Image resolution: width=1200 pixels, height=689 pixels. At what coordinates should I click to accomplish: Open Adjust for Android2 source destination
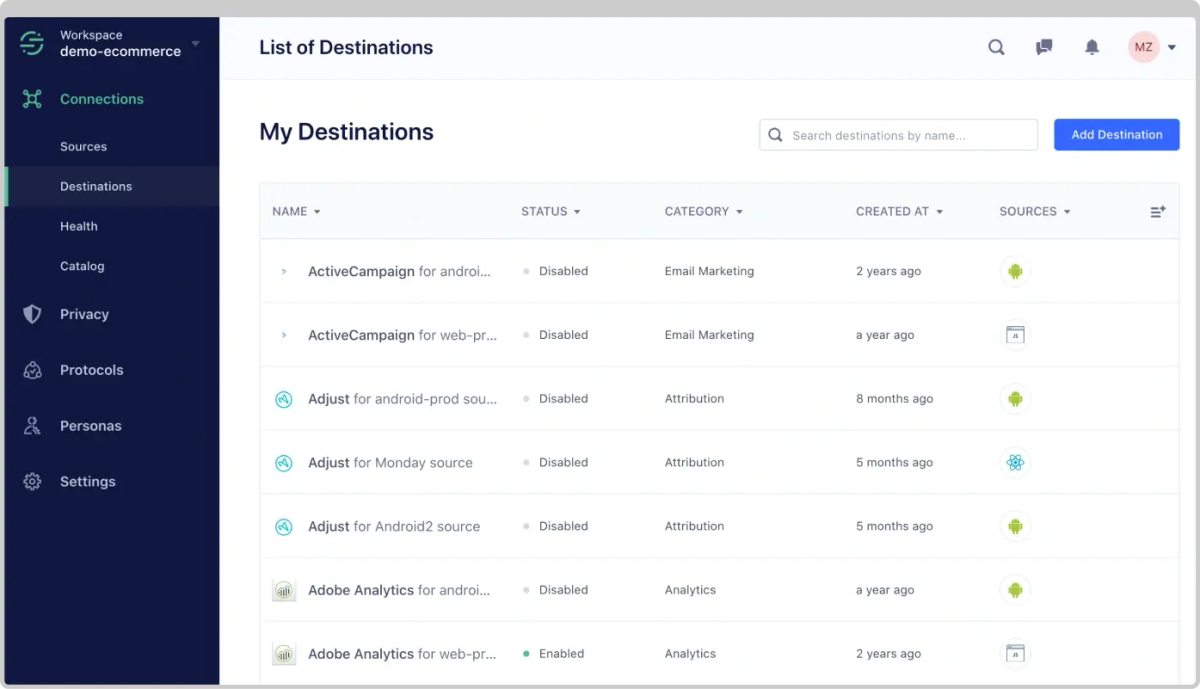pyautogui.click(x=394, y=527)
